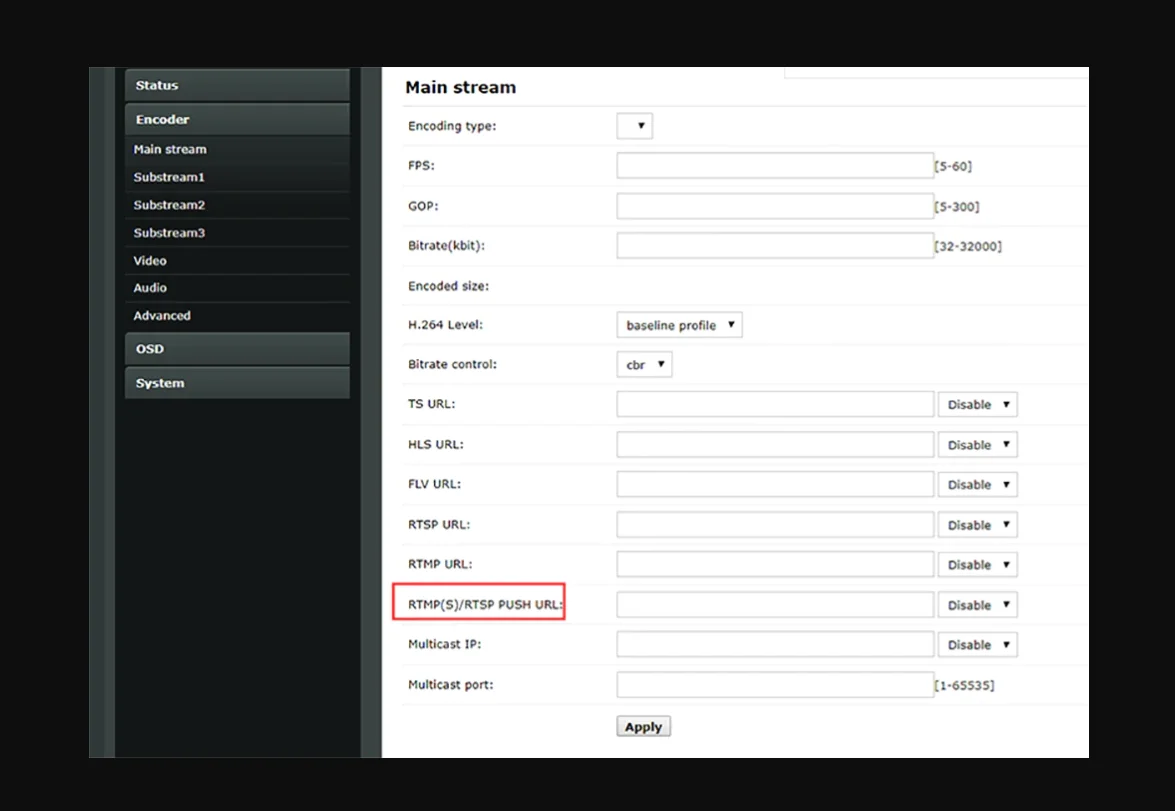
Task: Open the Multicast IP Disable dropdown
Action: point(977,645)
